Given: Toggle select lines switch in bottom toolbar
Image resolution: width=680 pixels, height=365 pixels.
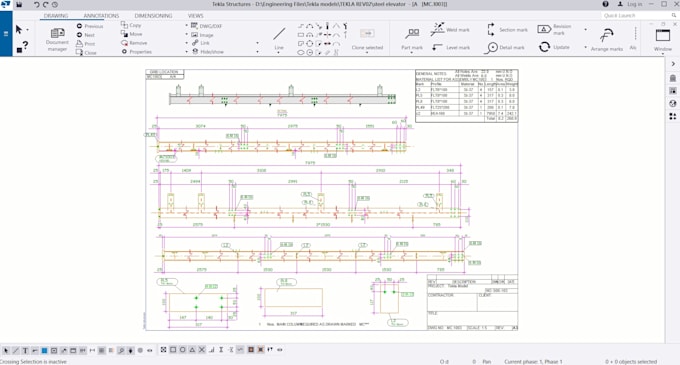Looking at the screenshot, I should tap(16, 350).
